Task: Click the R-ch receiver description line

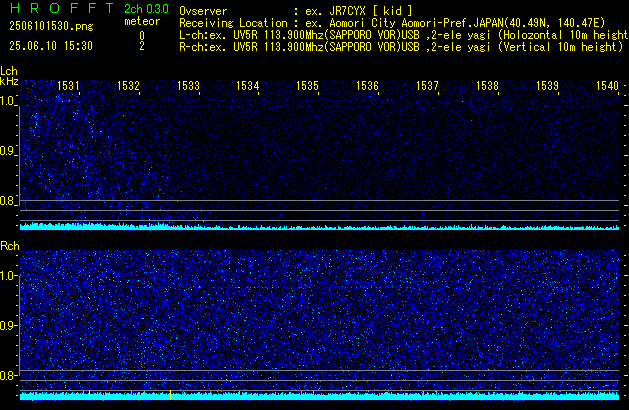Action: tap(401, 47)
